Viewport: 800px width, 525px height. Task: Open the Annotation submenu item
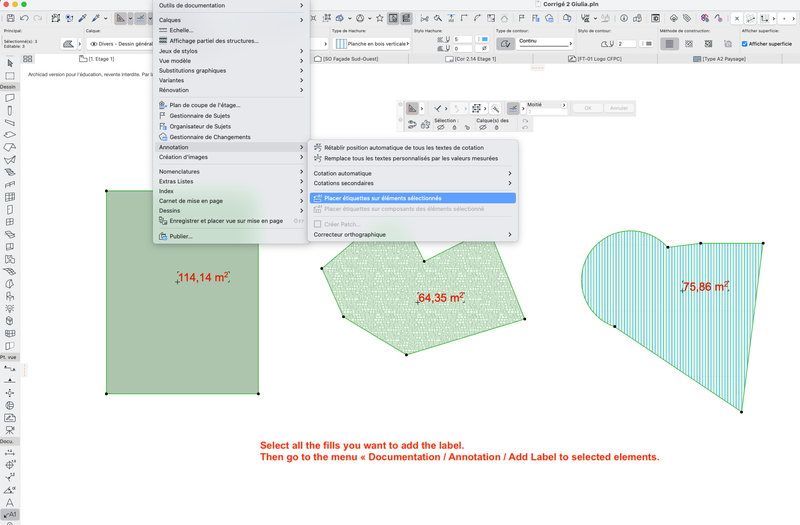[x=231, y=147]
